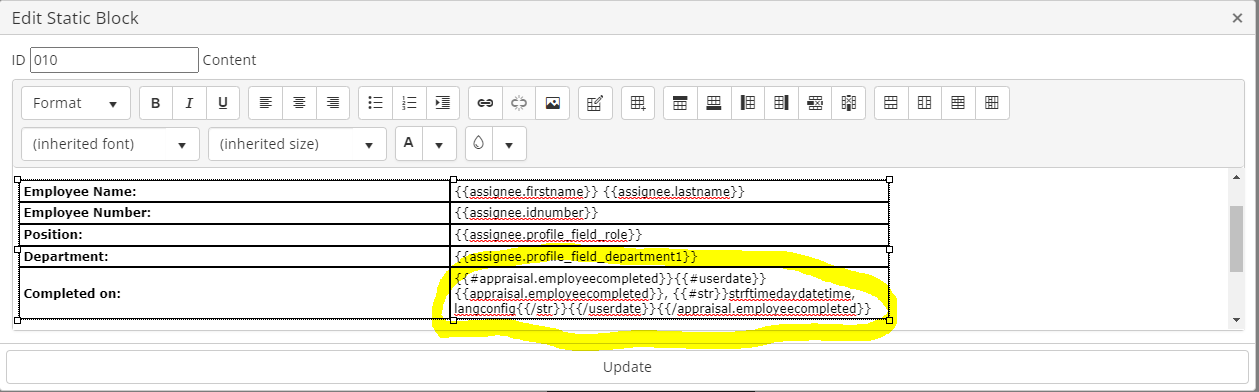The width and height of the screenshot is (1259, 392).
Task: Center align the text
Action: point(299,103)
